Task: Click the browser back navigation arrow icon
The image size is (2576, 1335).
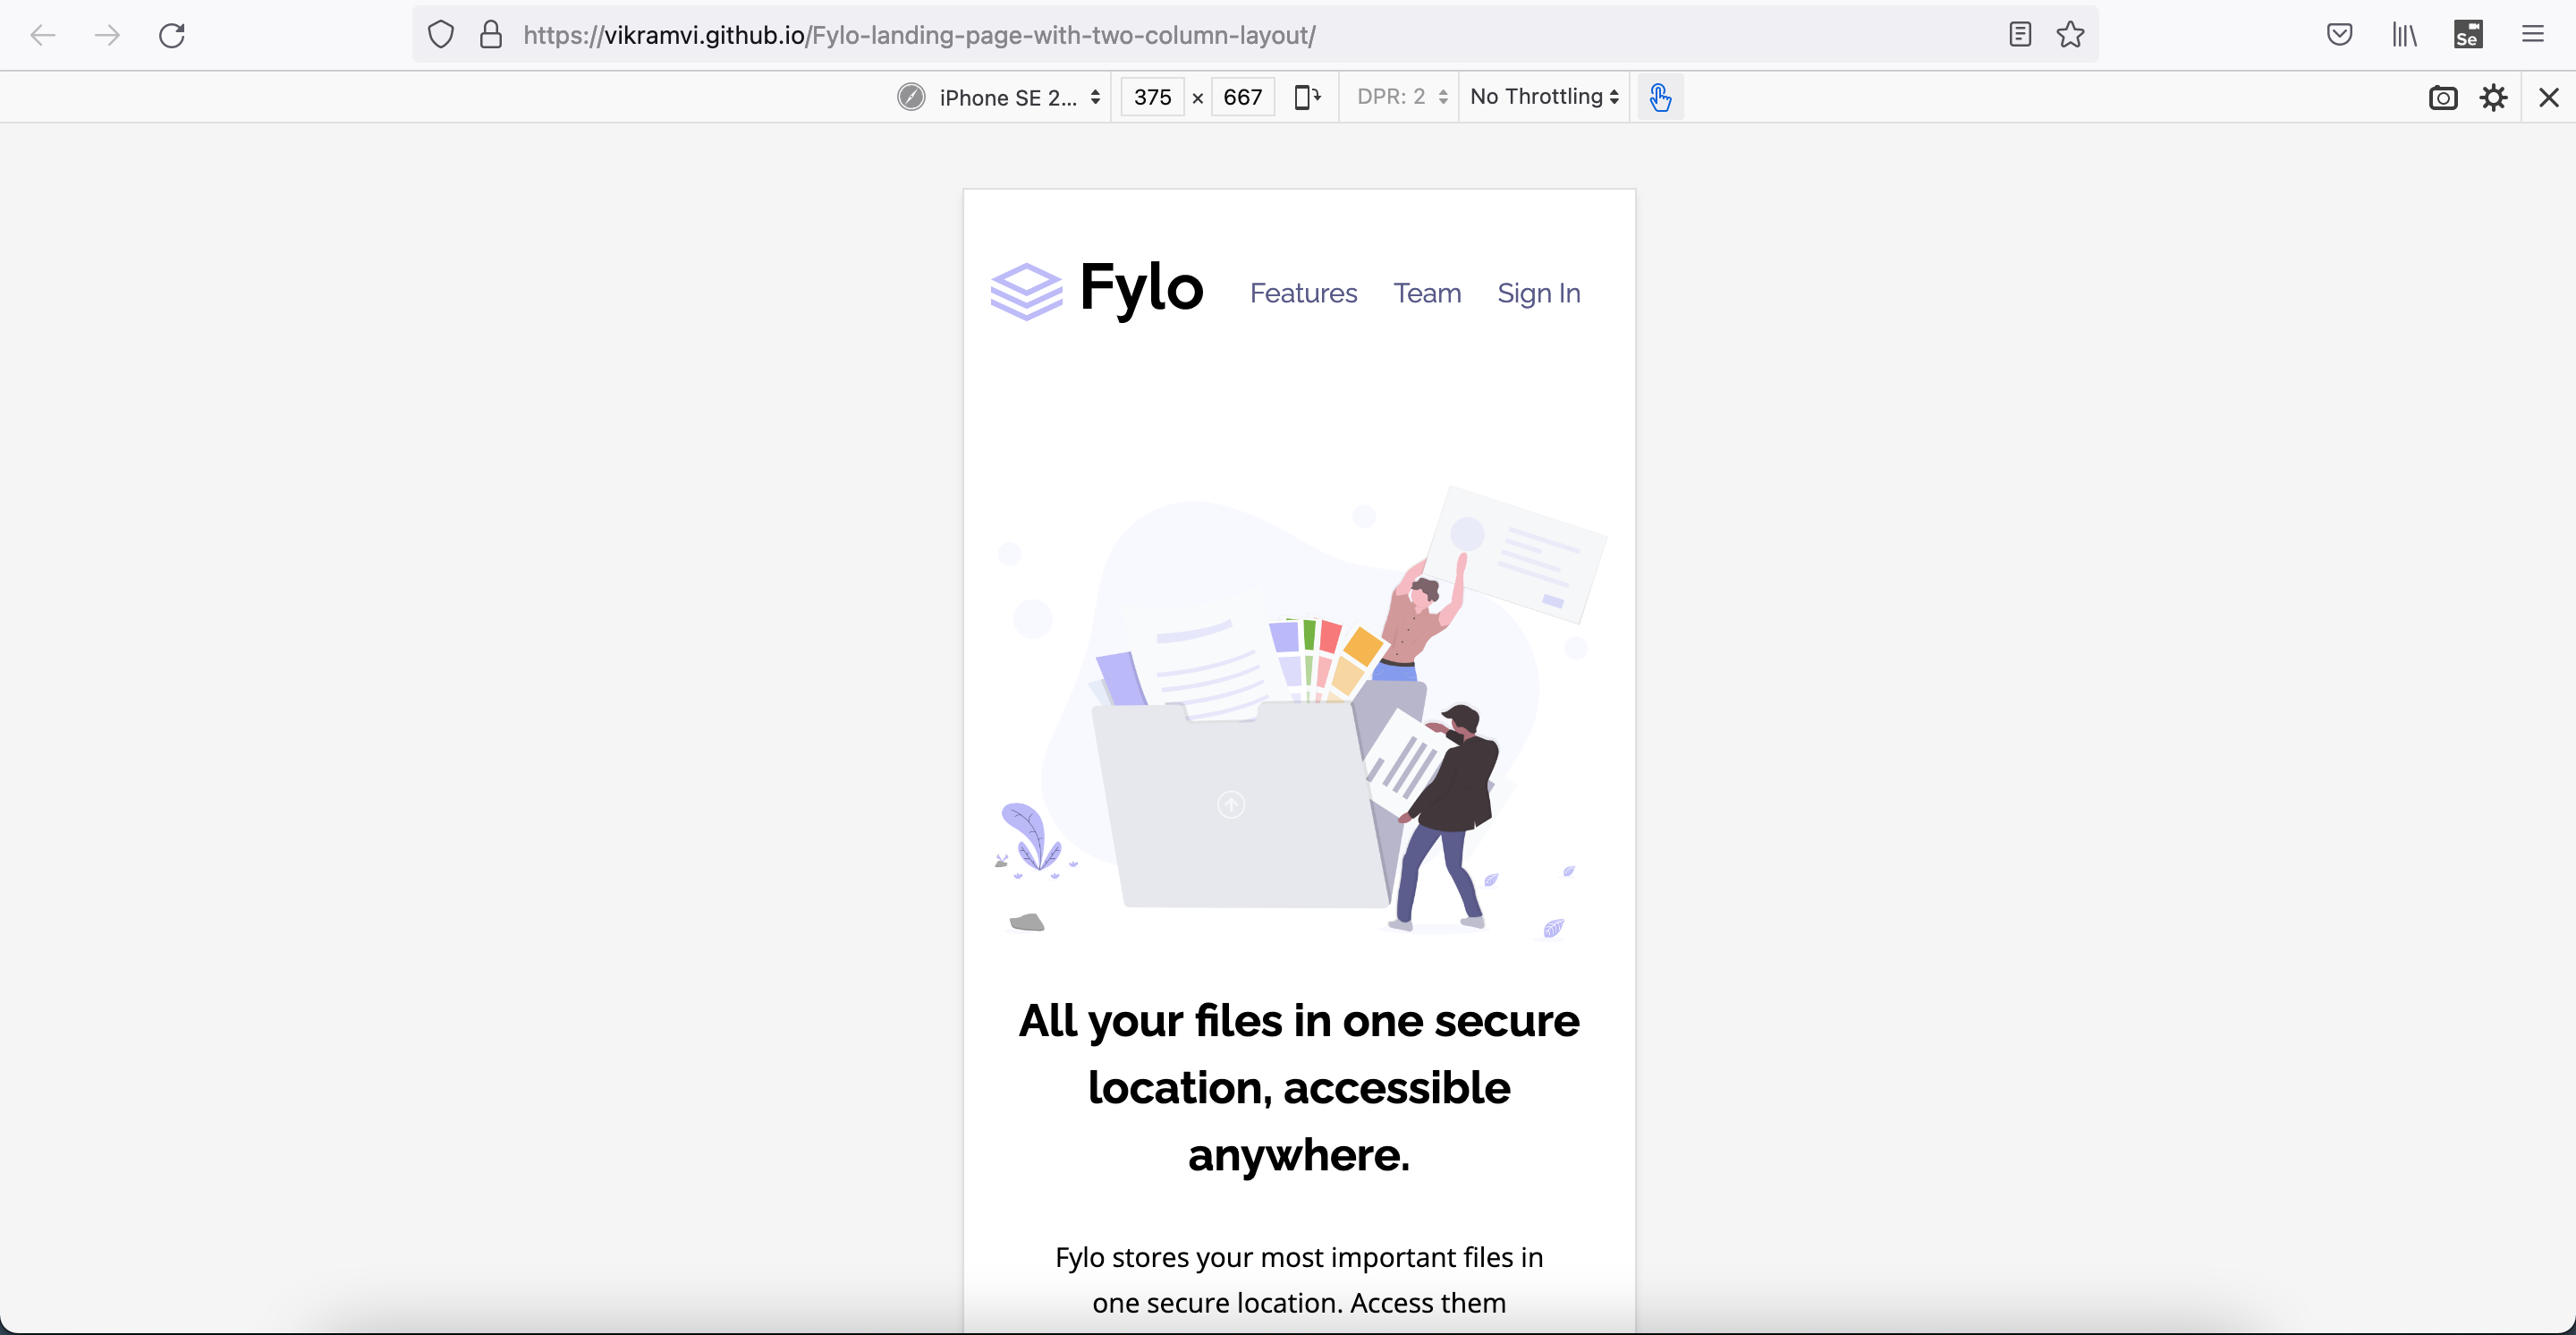Action: click(x=44, y=34)
